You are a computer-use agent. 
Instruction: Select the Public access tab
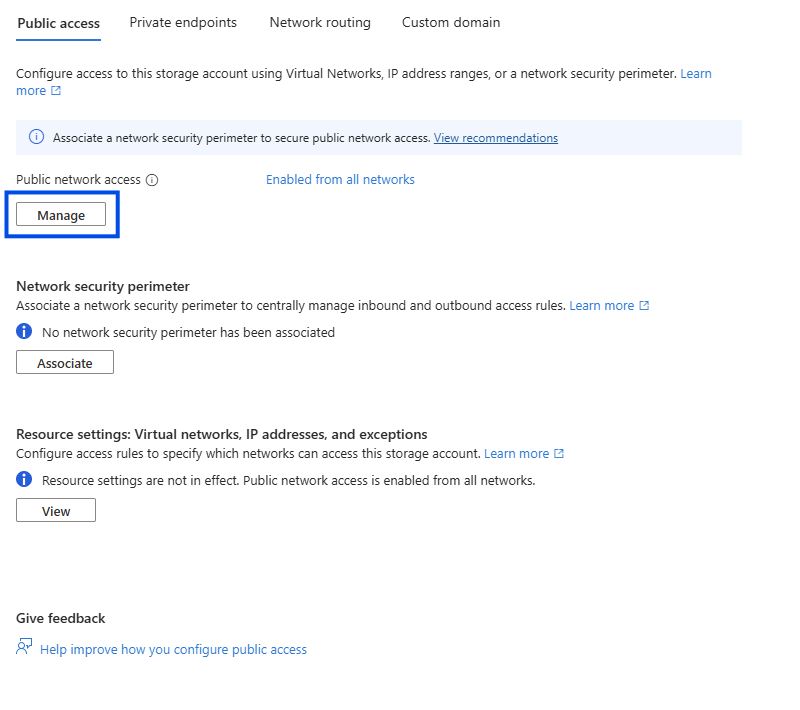coord(59,22)
